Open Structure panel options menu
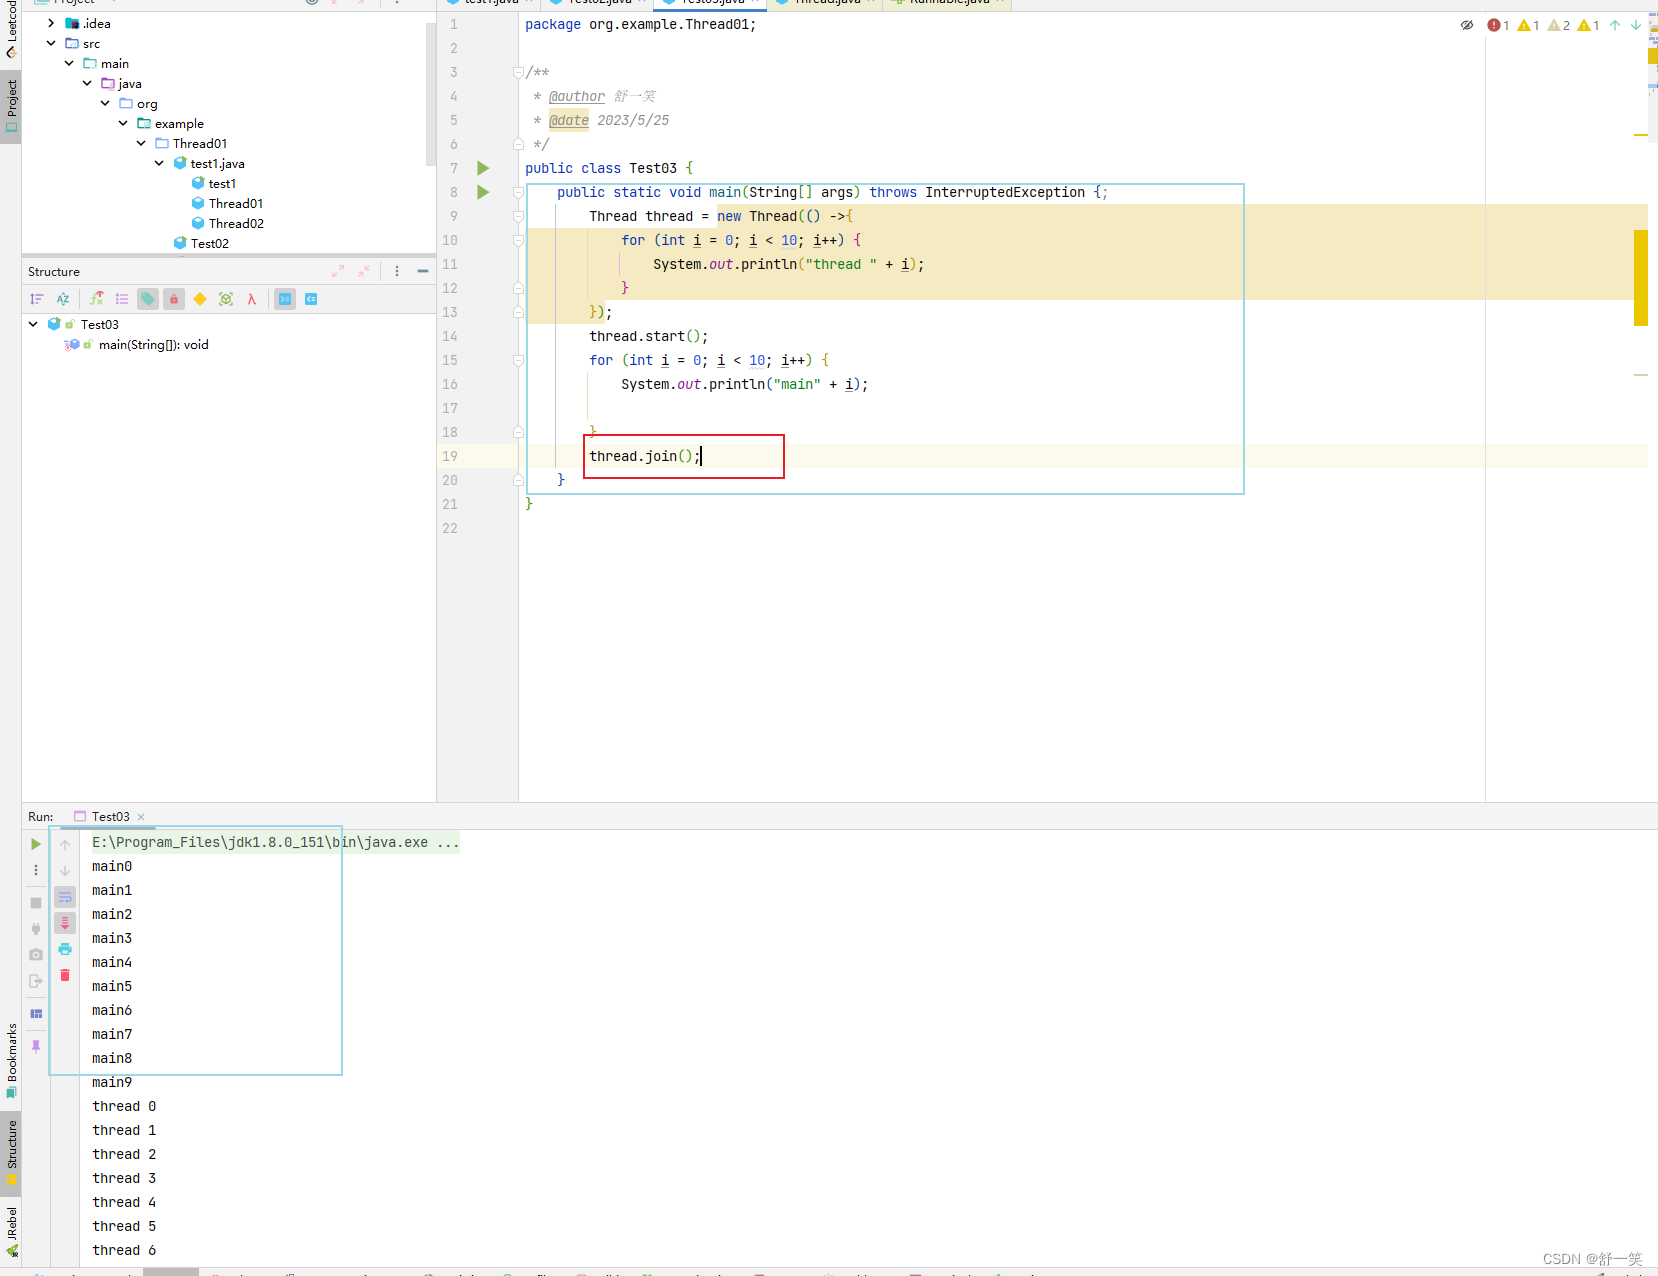This screenshot has height=1276, width=1658. pos(397,271)
